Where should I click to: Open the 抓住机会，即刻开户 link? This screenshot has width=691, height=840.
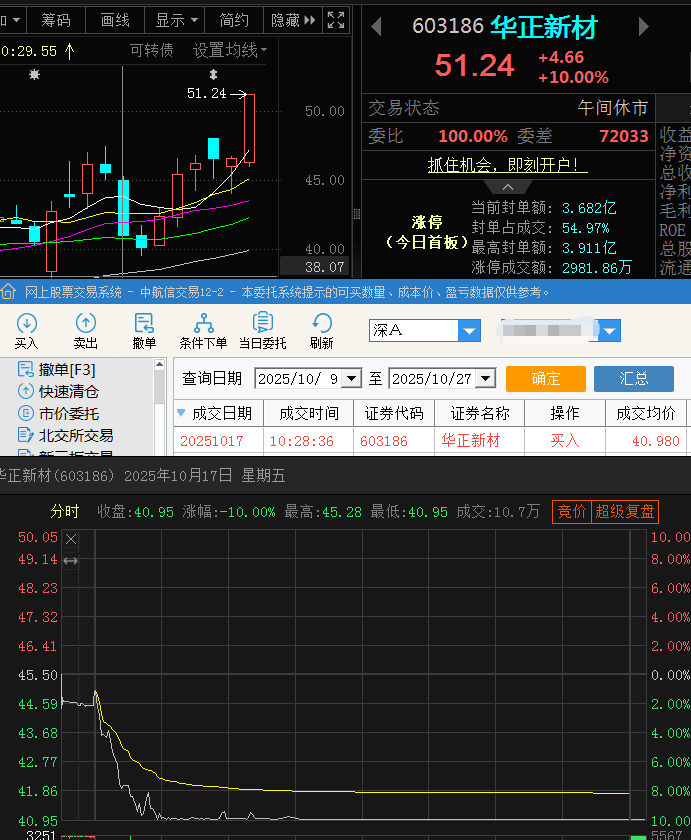pyautogui.click(x=507, y=164)
